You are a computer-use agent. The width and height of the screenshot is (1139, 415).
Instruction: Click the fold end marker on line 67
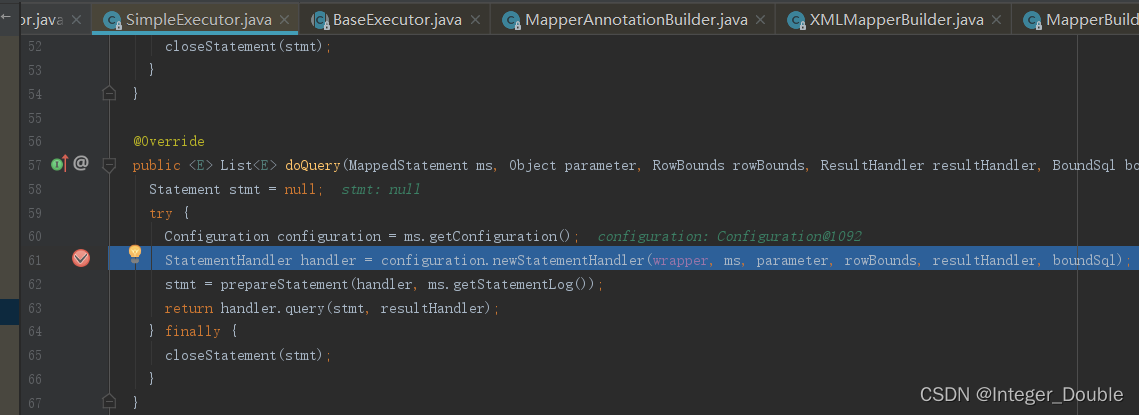(x=109, y=400)
